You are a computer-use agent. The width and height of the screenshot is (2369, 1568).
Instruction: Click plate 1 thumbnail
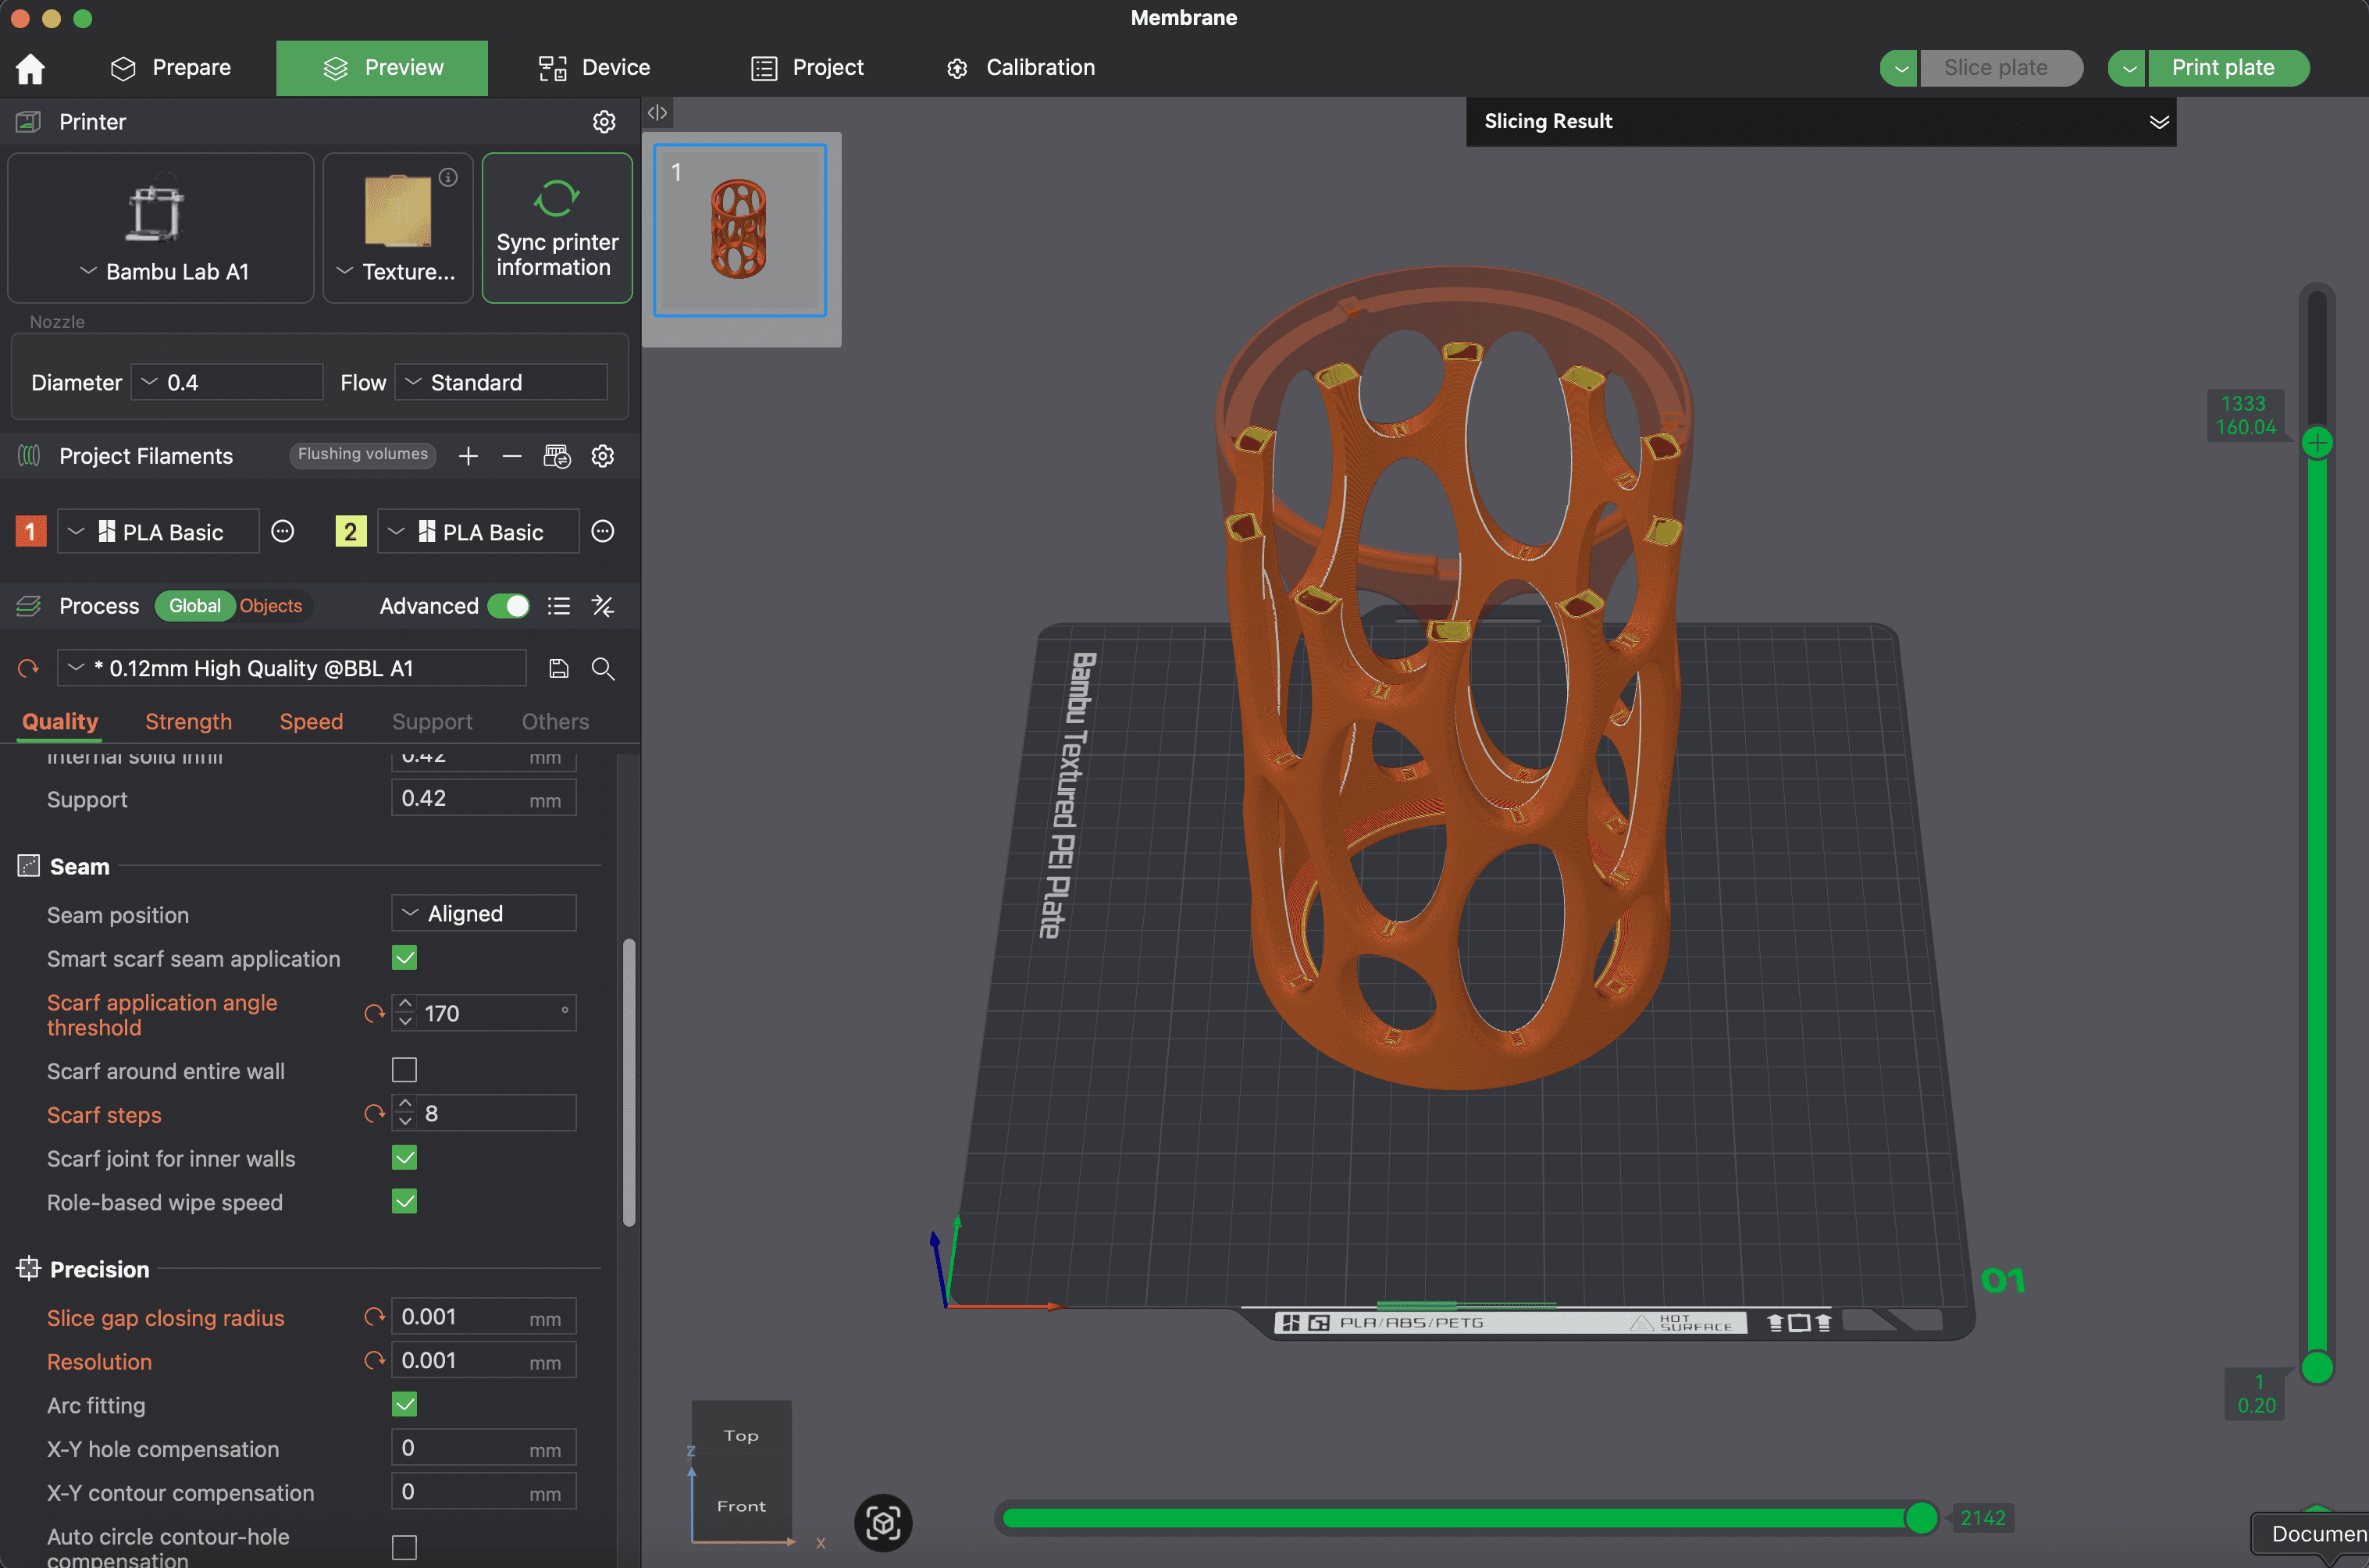pyautogui.click(x=740, y=231)
